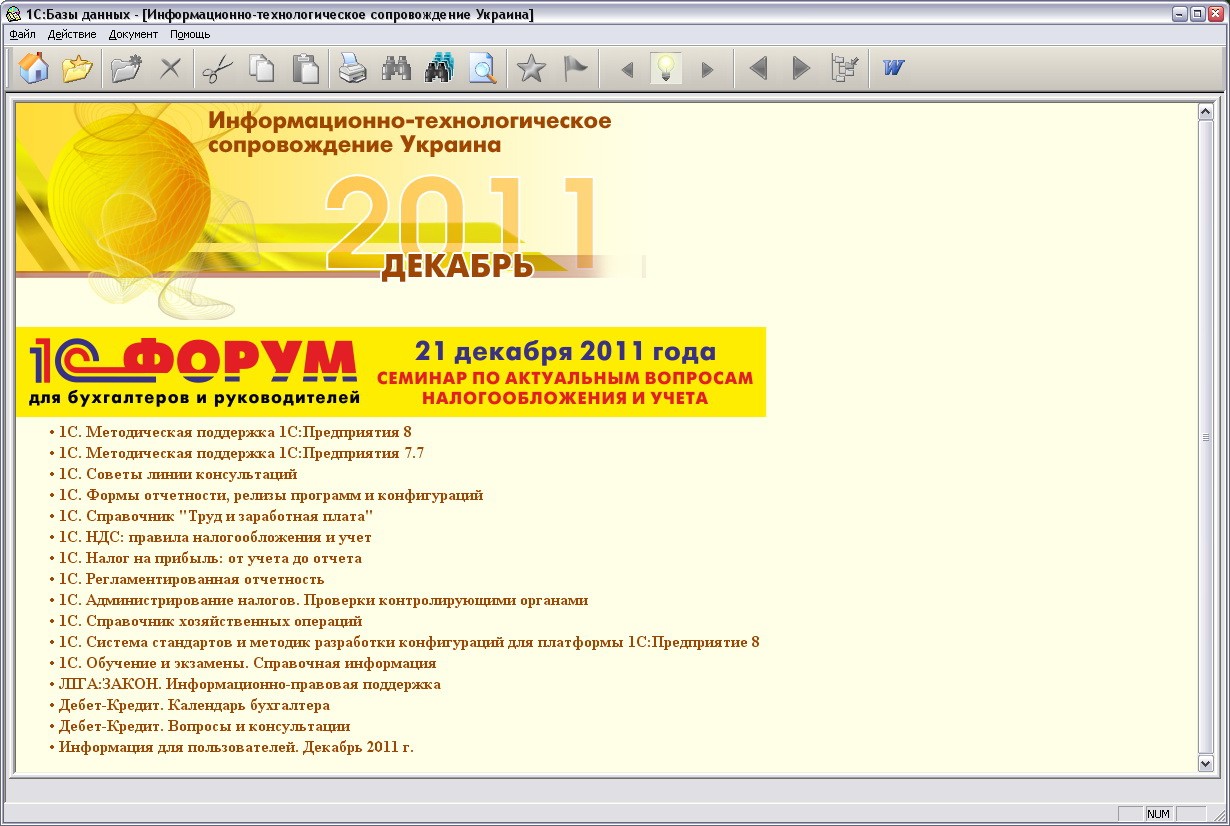Open Регламентированная отчетность link

click(191, 579)
